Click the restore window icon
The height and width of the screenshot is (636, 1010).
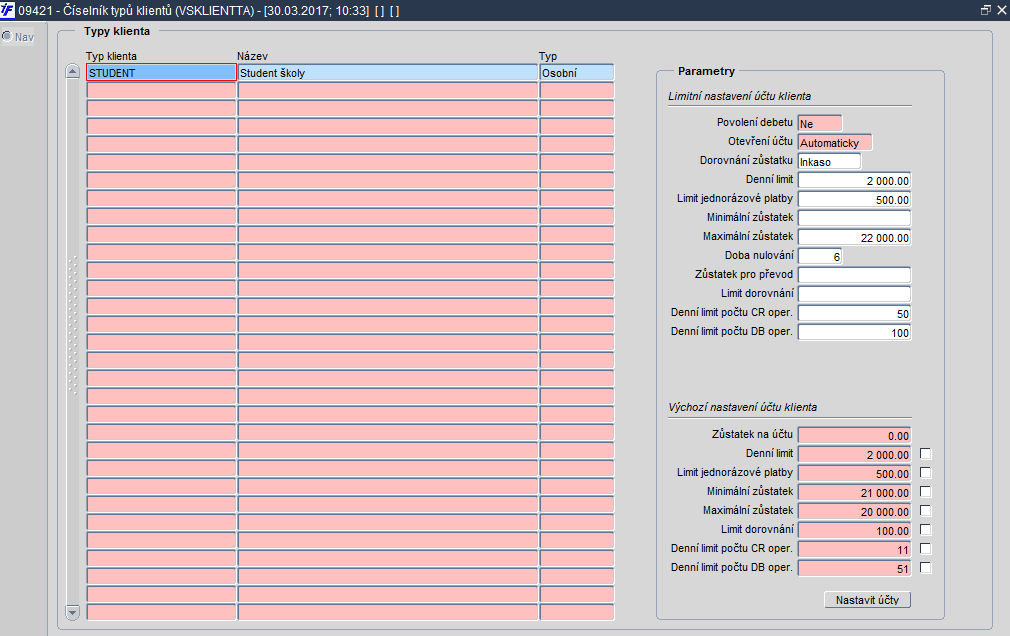pos(986,10)
